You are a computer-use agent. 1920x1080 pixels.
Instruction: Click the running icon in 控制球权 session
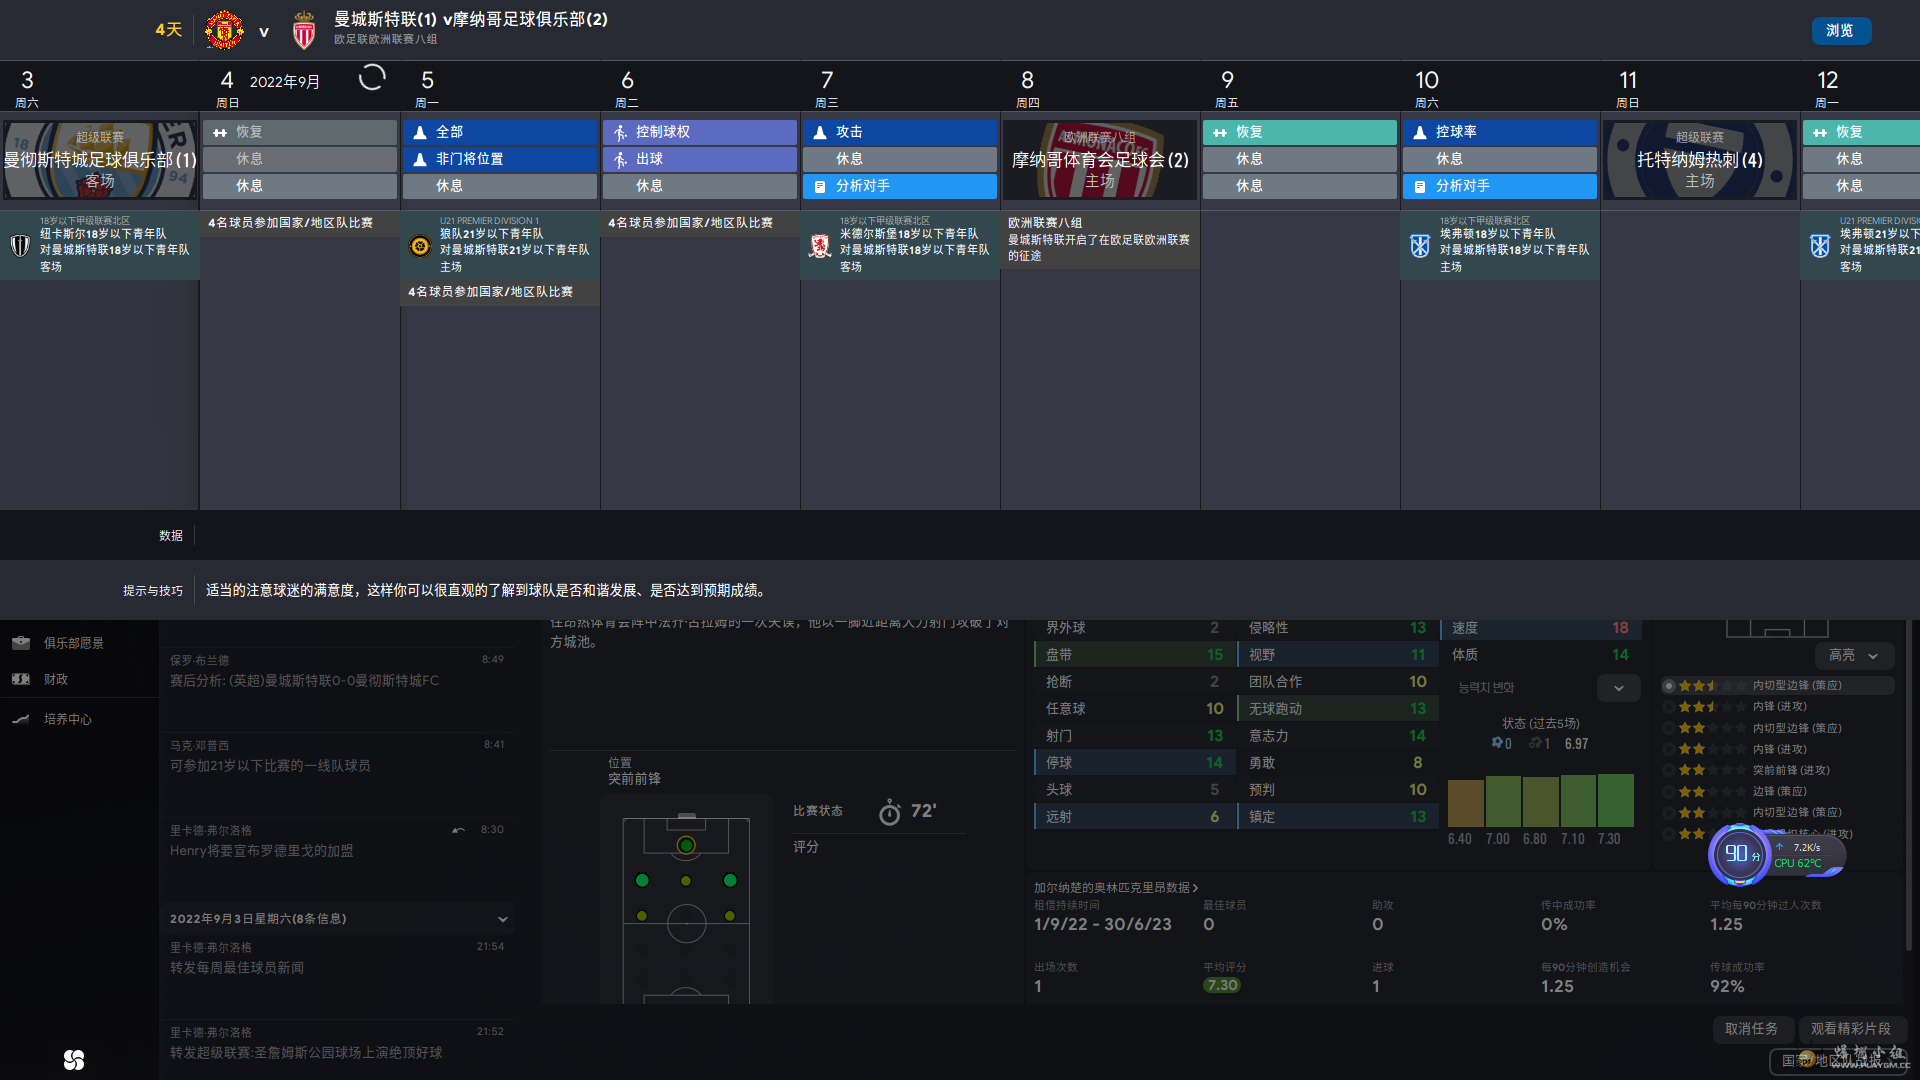(620, 132)
